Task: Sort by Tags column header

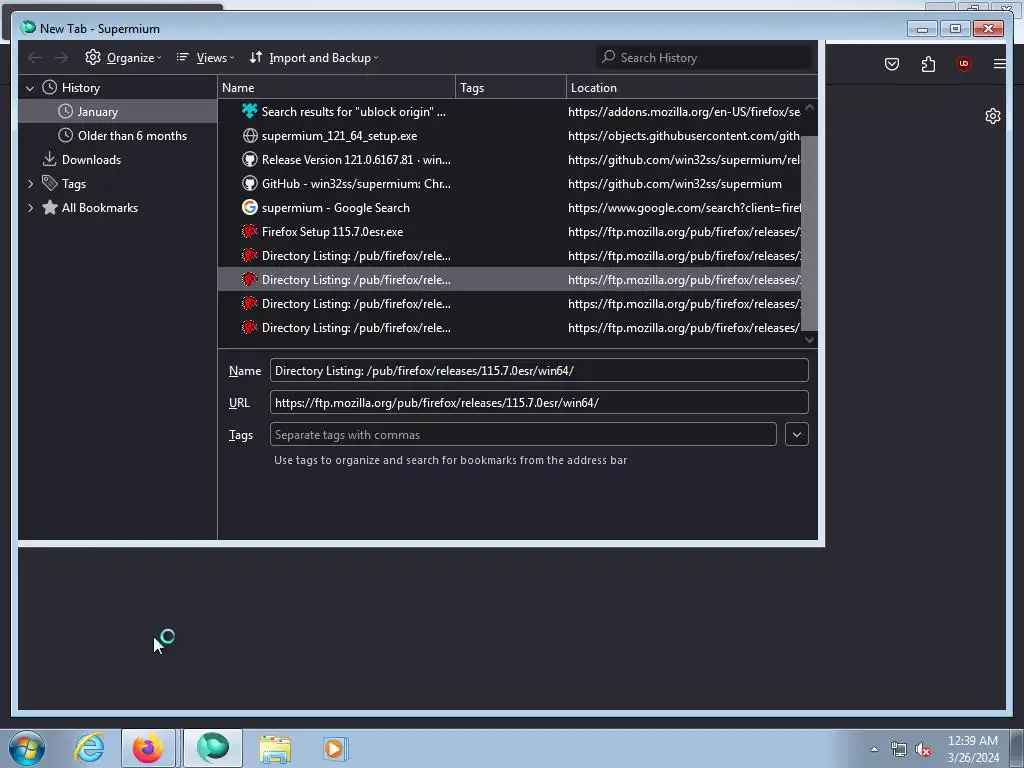Action: (x=511, y=88)
